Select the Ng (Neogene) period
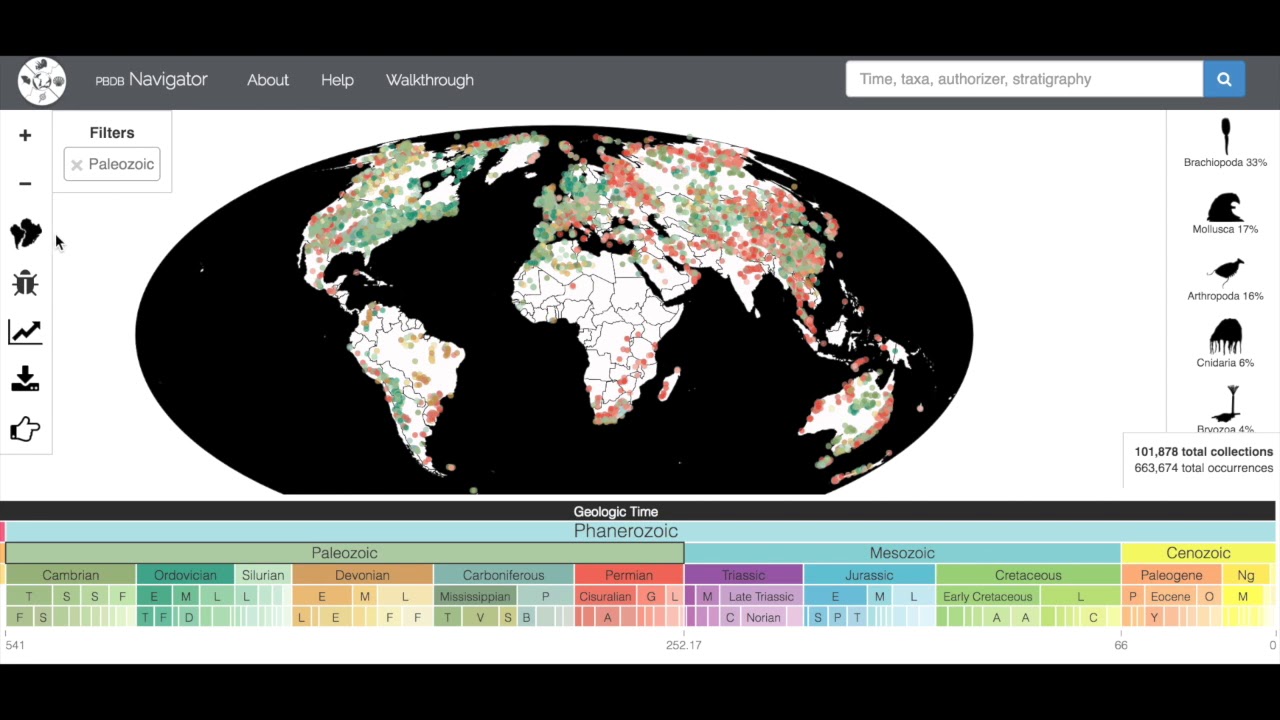Image resolution: width=1280 pixels, height=720 pixels. [x=1246, y=575]
